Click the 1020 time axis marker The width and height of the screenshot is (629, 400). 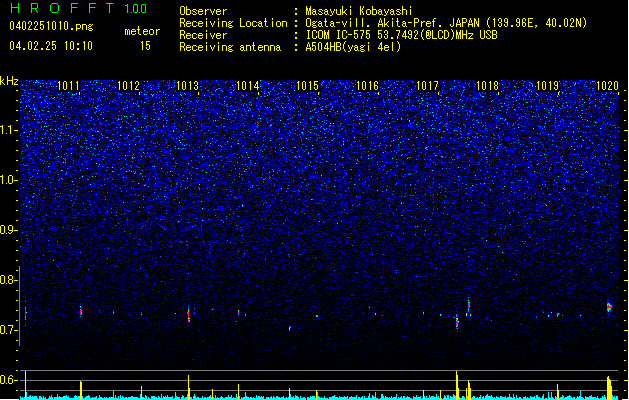point(607,86)
